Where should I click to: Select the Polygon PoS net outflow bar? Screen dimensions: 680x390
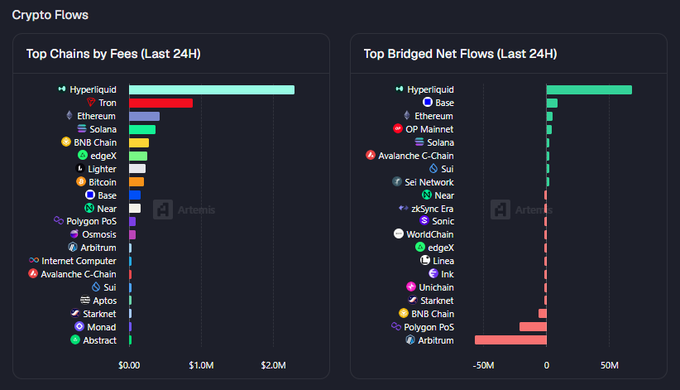(x=533, y=327)
